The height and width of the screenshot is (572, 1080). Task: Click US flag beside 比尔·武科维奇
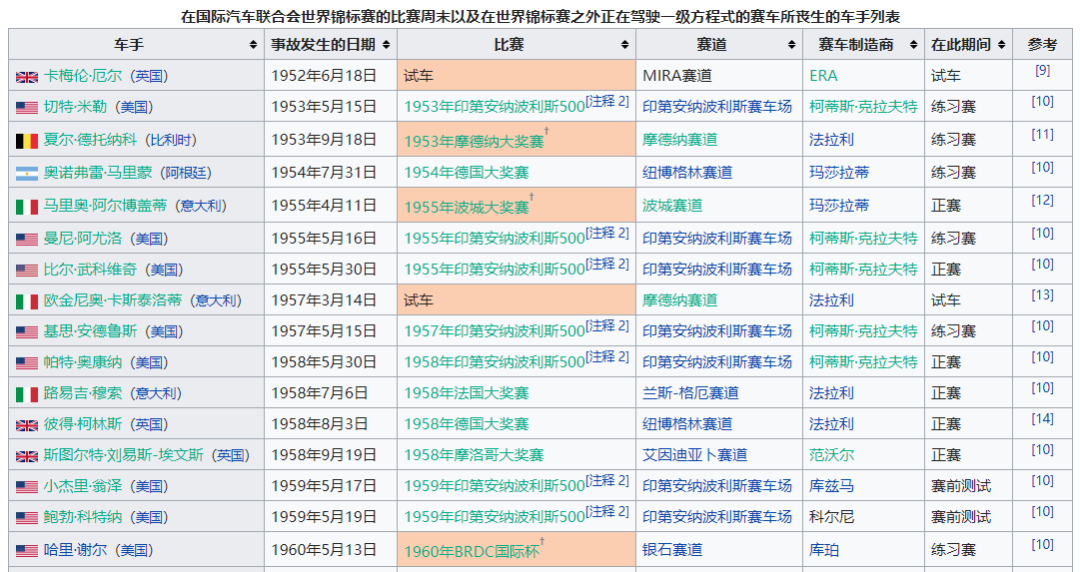(27, 270)
